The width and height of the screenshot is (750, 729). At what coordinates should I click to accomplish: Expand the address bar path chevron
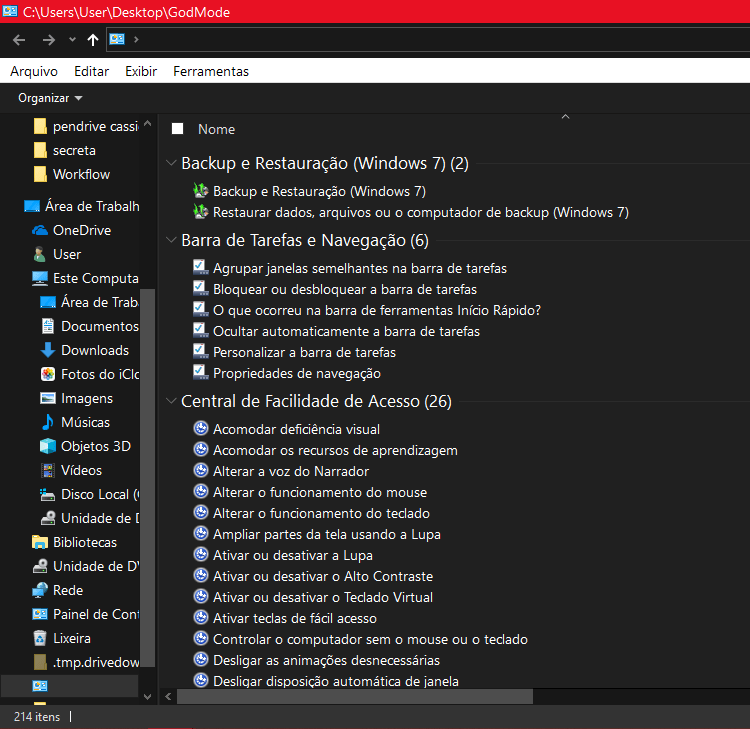(x=136, y=40)
